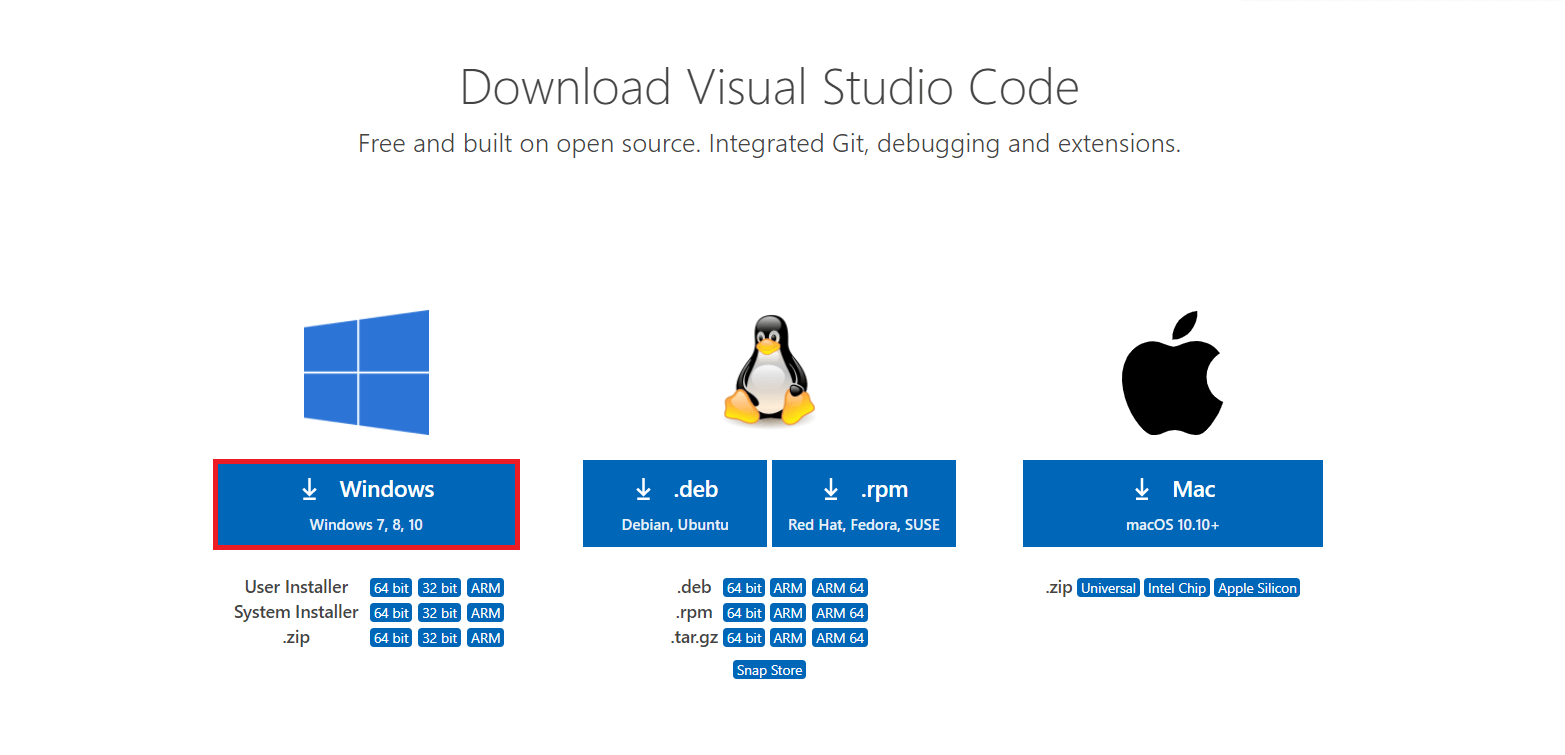Choose Linux .rpm ARM
1565x755 pixels.
click(x=788, y=613)
